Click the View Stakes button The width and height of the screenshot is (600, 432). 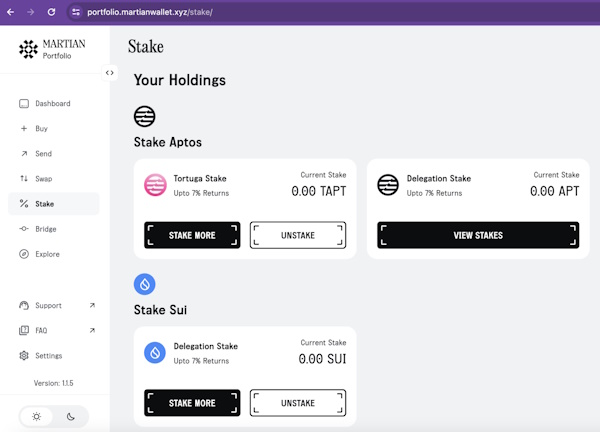(477, 235)
